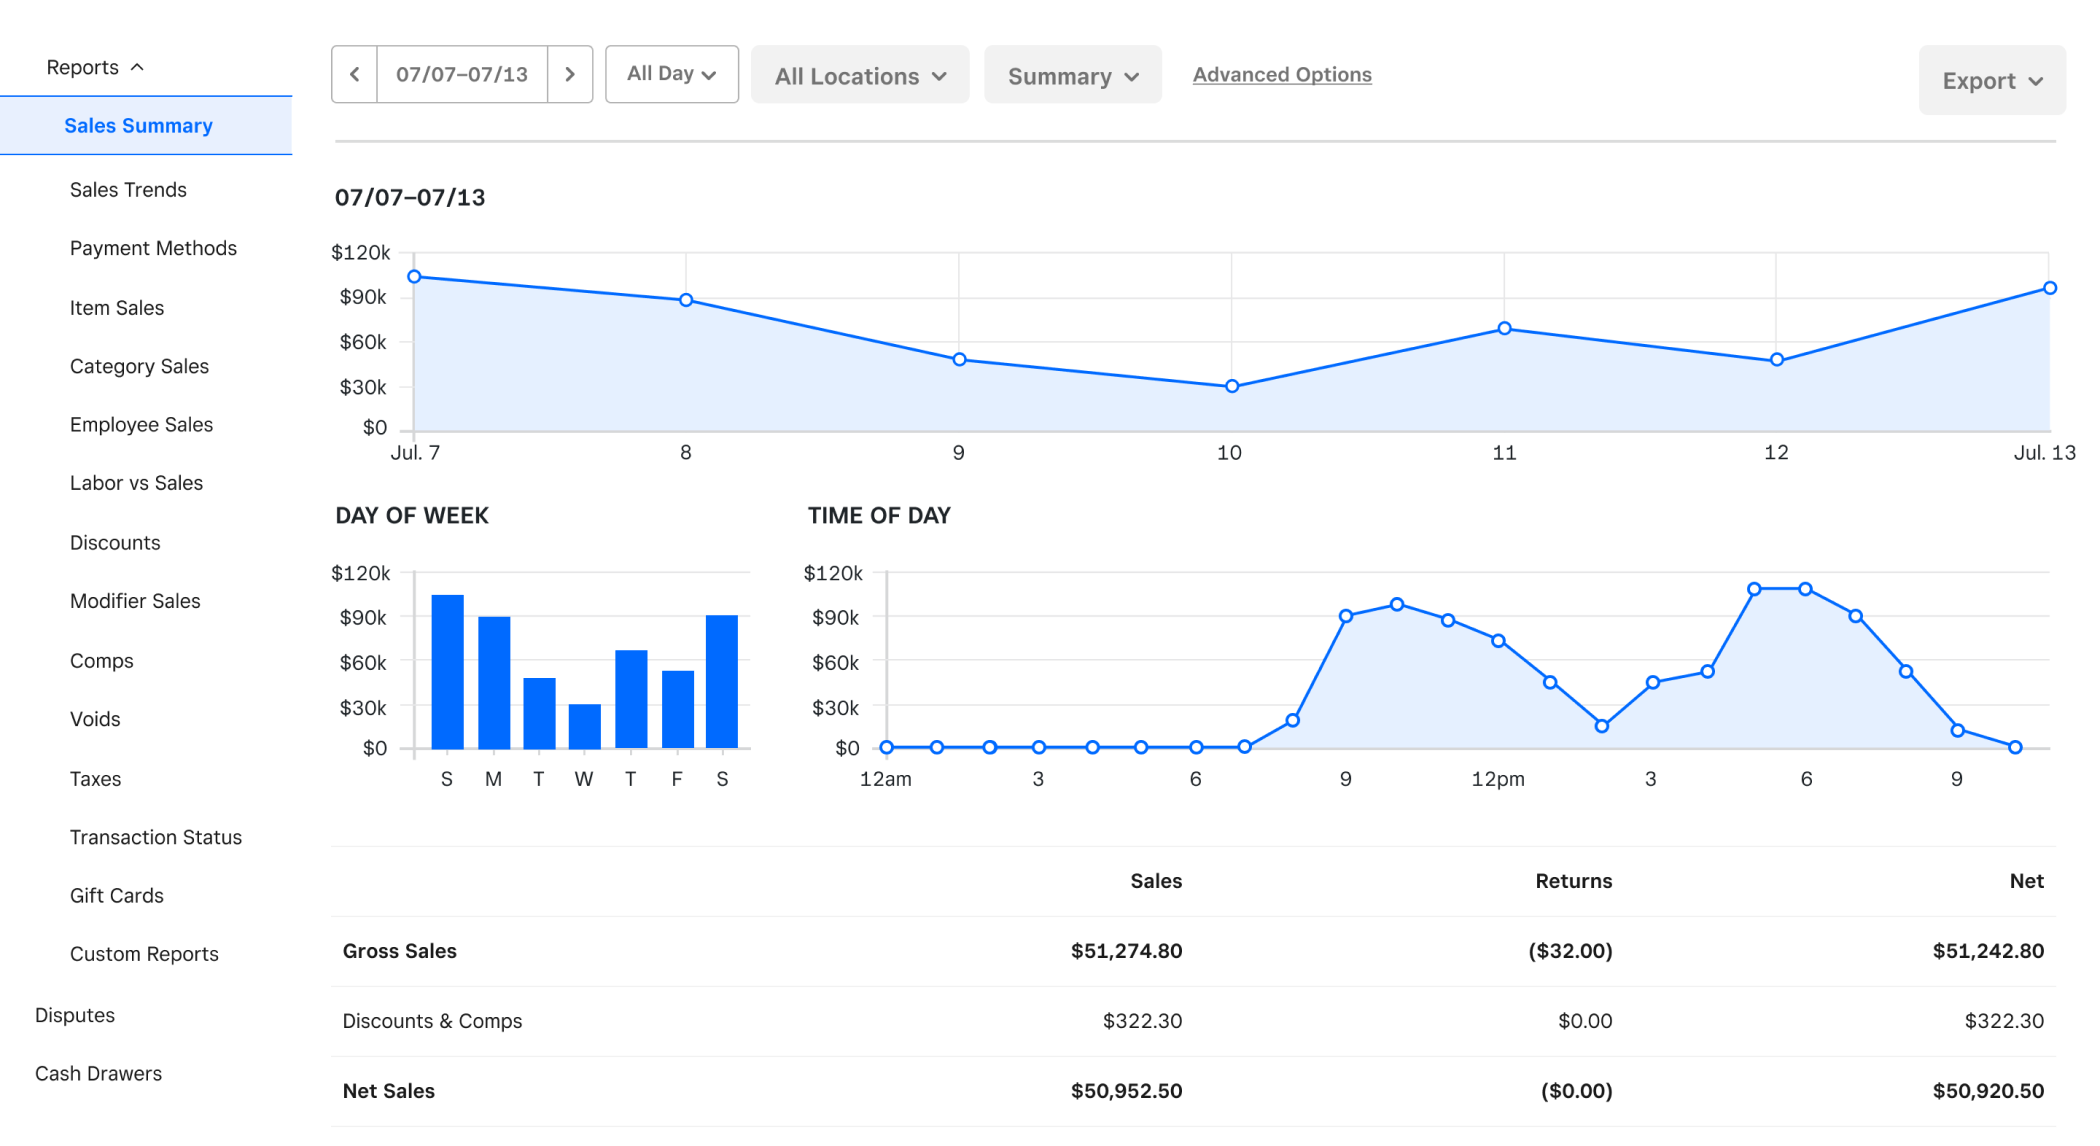2100x1146 pixels.
Task: Open Sales Trends report
Action: coord(128,188)
